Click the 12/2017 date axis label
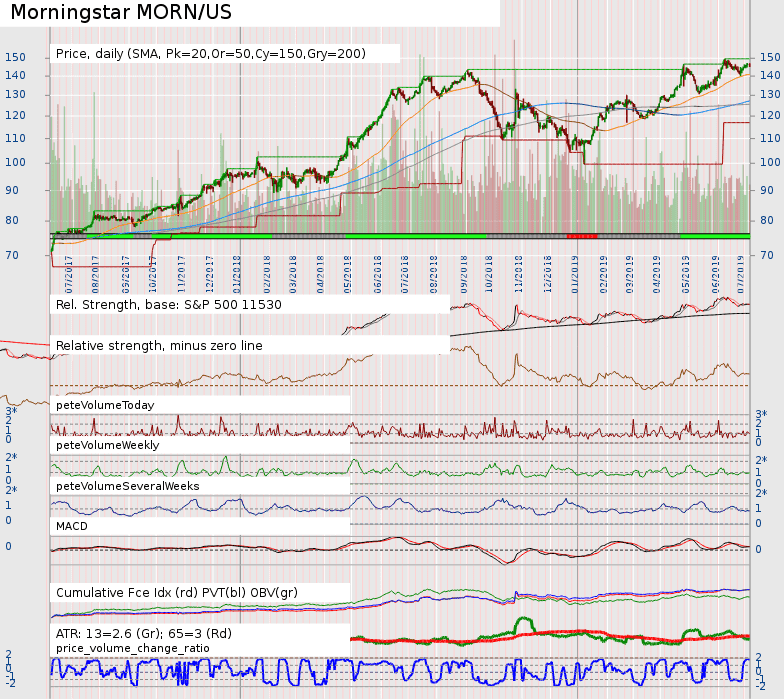This screenshot has width=784, height=699. coord(210,274)
